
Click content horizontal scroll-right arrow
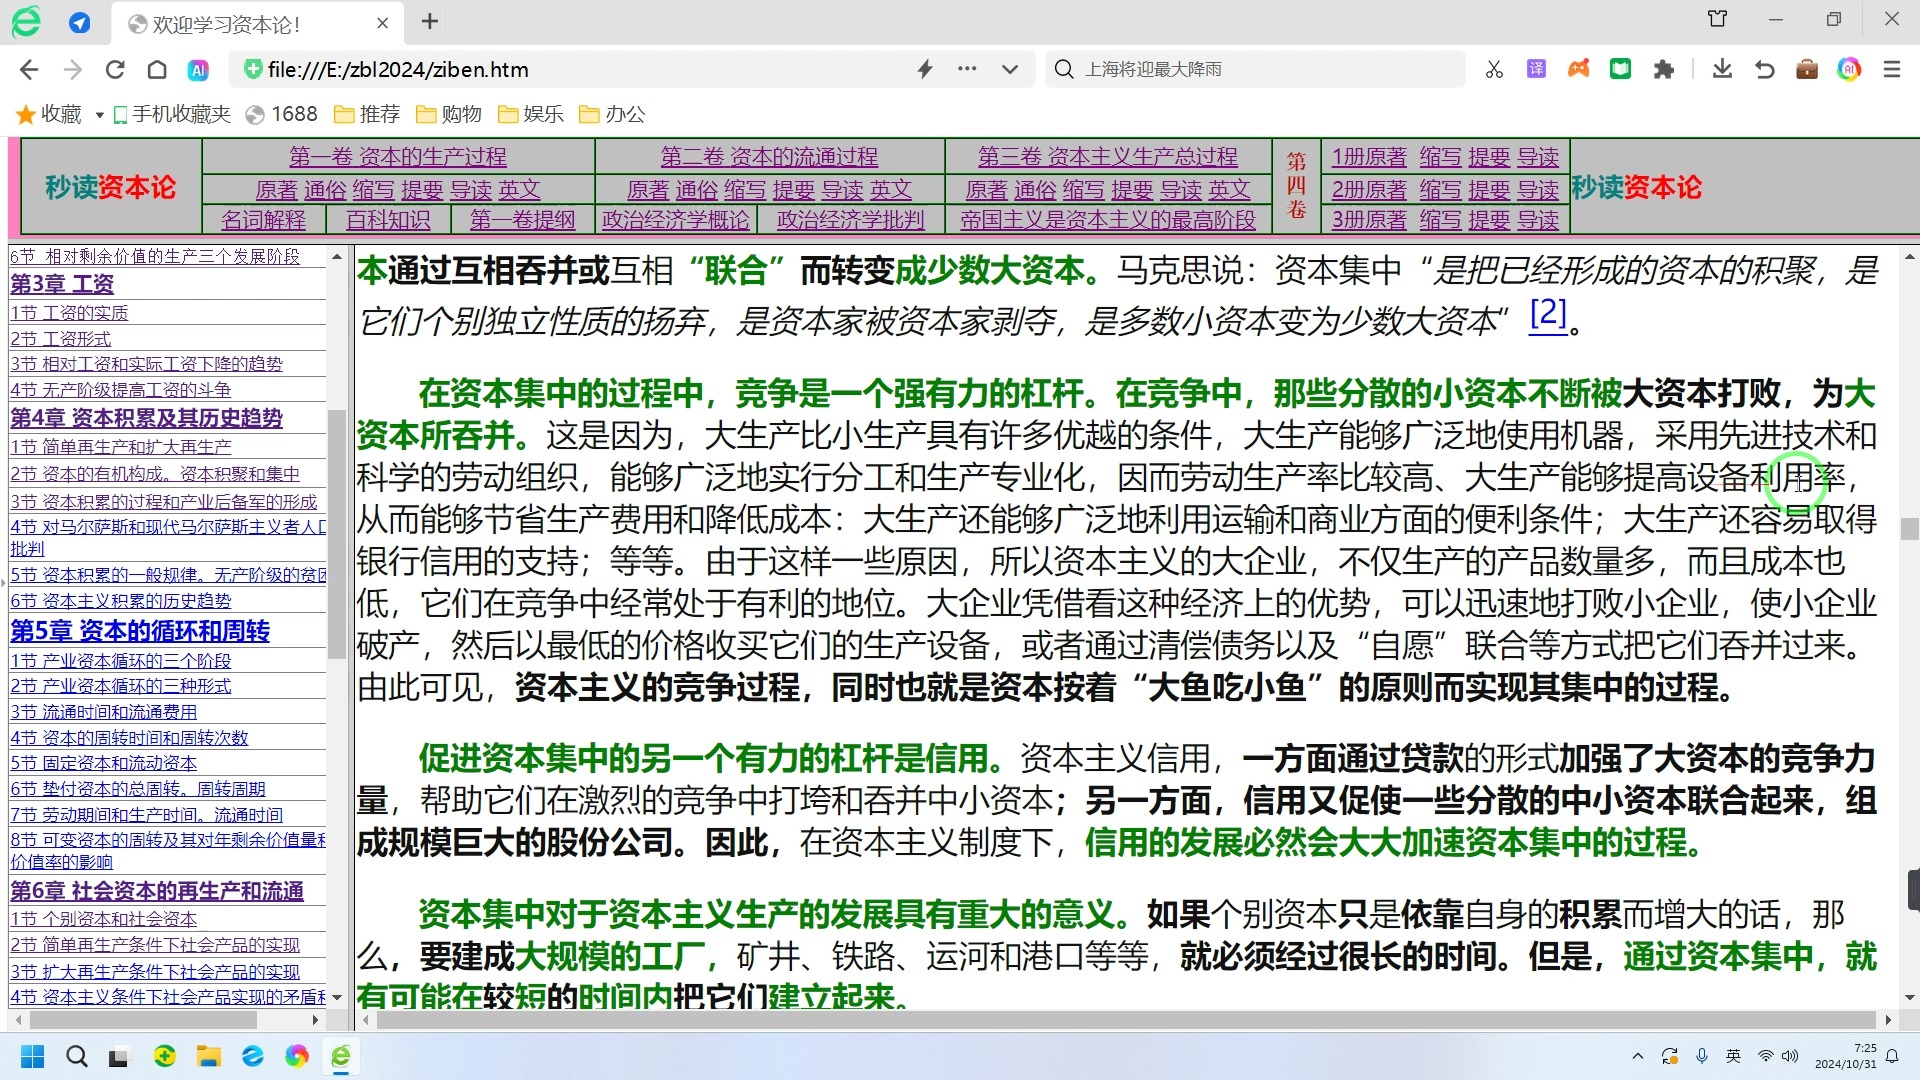pos(1888,1020)
